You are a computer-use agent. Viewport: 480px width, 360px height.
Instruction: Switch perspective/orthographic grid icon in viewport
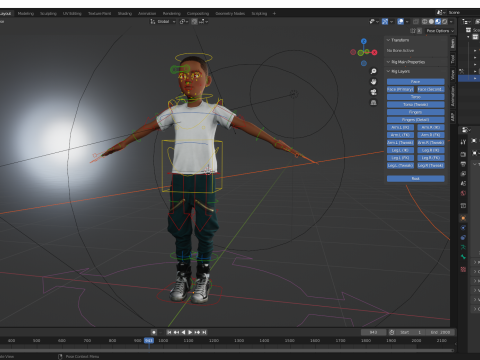click(x=373, y=103)
